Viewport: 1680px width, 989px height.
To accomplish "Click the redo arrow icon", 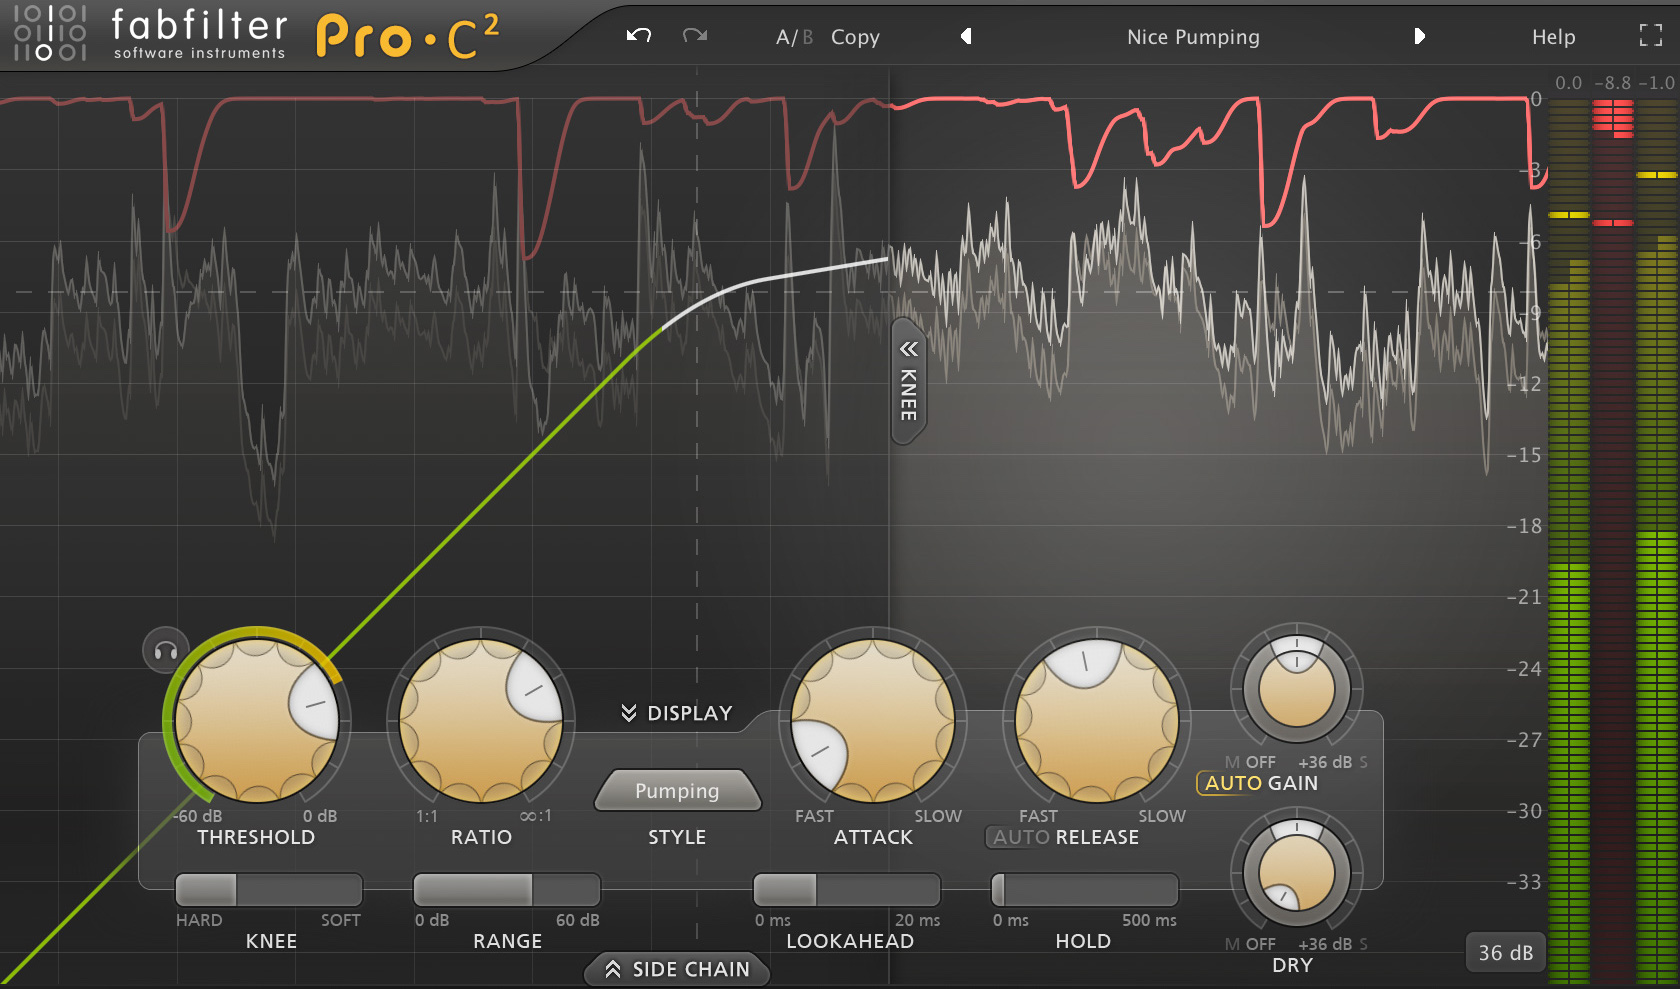I will 695,36.
